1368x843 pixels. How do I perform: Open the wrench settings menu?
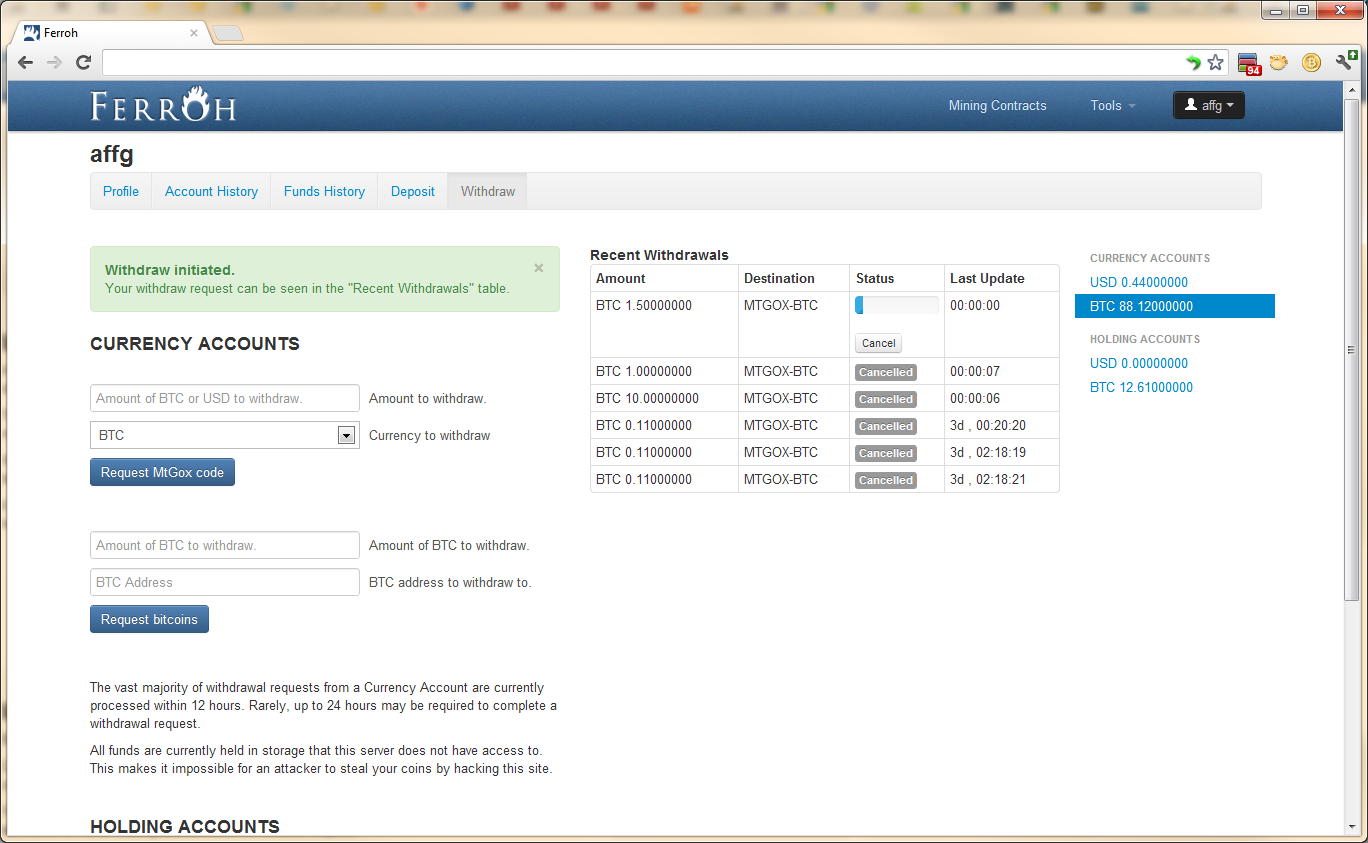(1345, 62)
